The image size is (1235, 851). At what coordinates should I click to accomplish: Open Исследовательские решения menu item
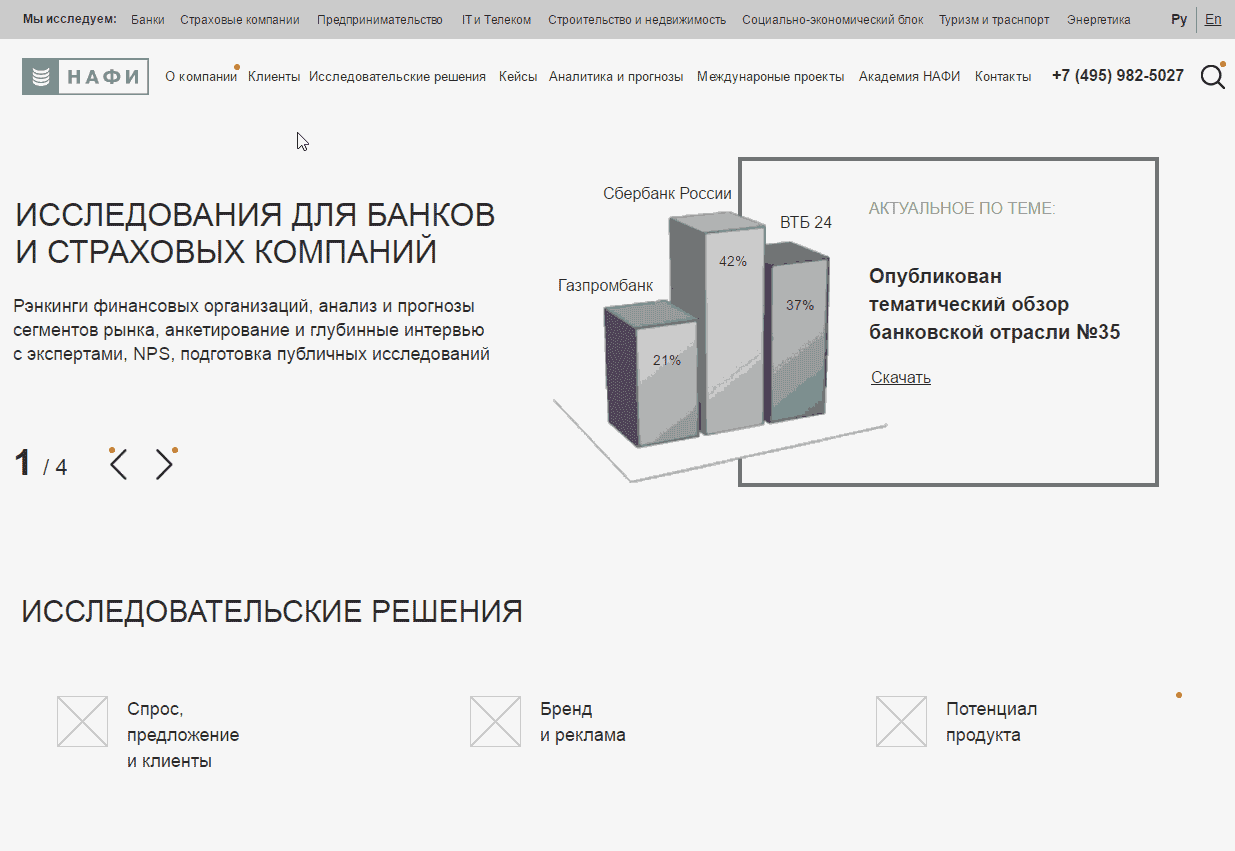397,77
